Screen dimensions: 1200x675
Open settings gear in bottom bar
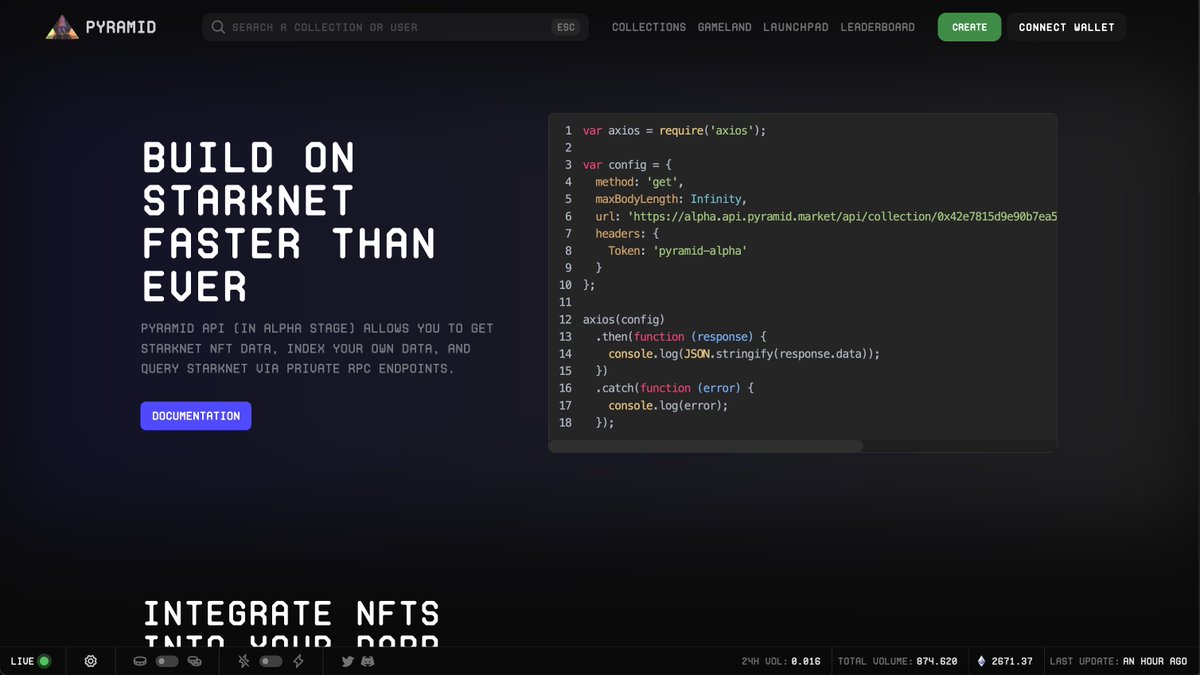tap(91, 661)
